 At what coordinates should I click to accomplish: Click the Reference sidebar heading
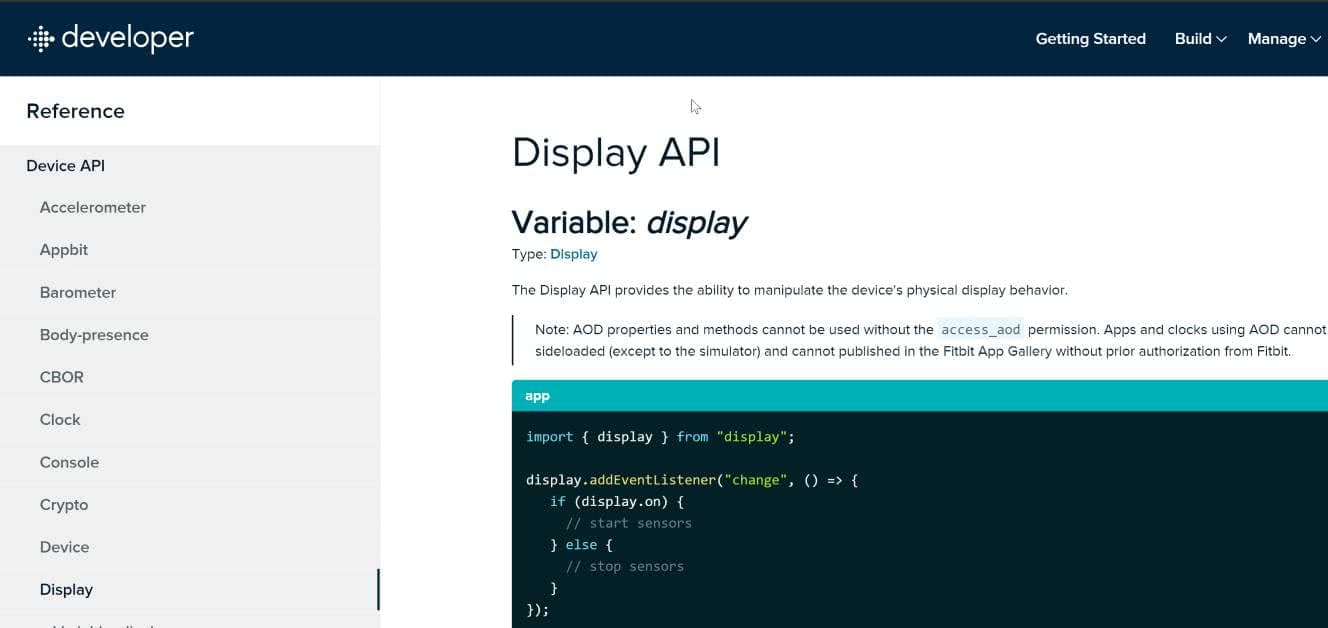[x=76, y=111]
